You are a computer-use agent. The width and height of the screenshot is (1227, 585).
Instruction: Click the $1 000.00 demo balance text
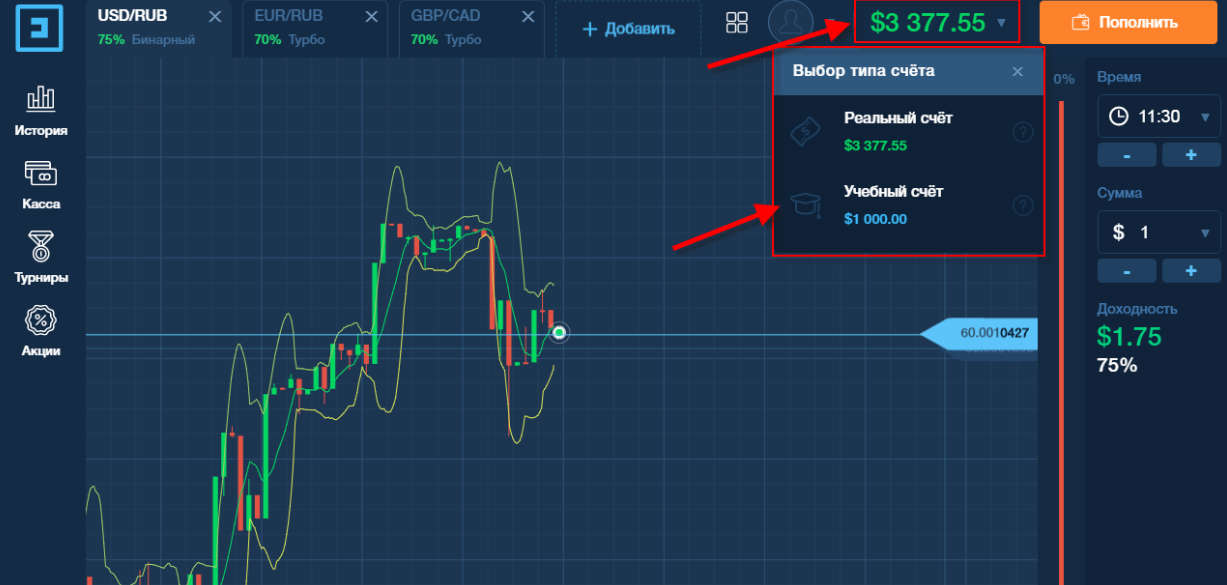(x=875, y=219)
